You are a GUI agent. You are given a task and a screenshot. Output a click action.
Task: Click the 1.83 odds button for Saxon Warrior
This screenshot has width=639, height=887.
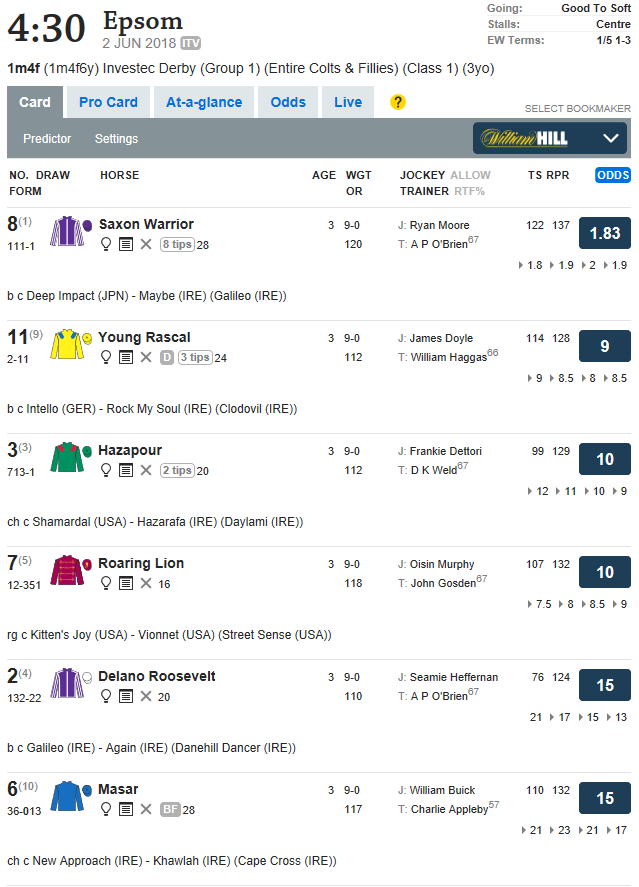605,233
